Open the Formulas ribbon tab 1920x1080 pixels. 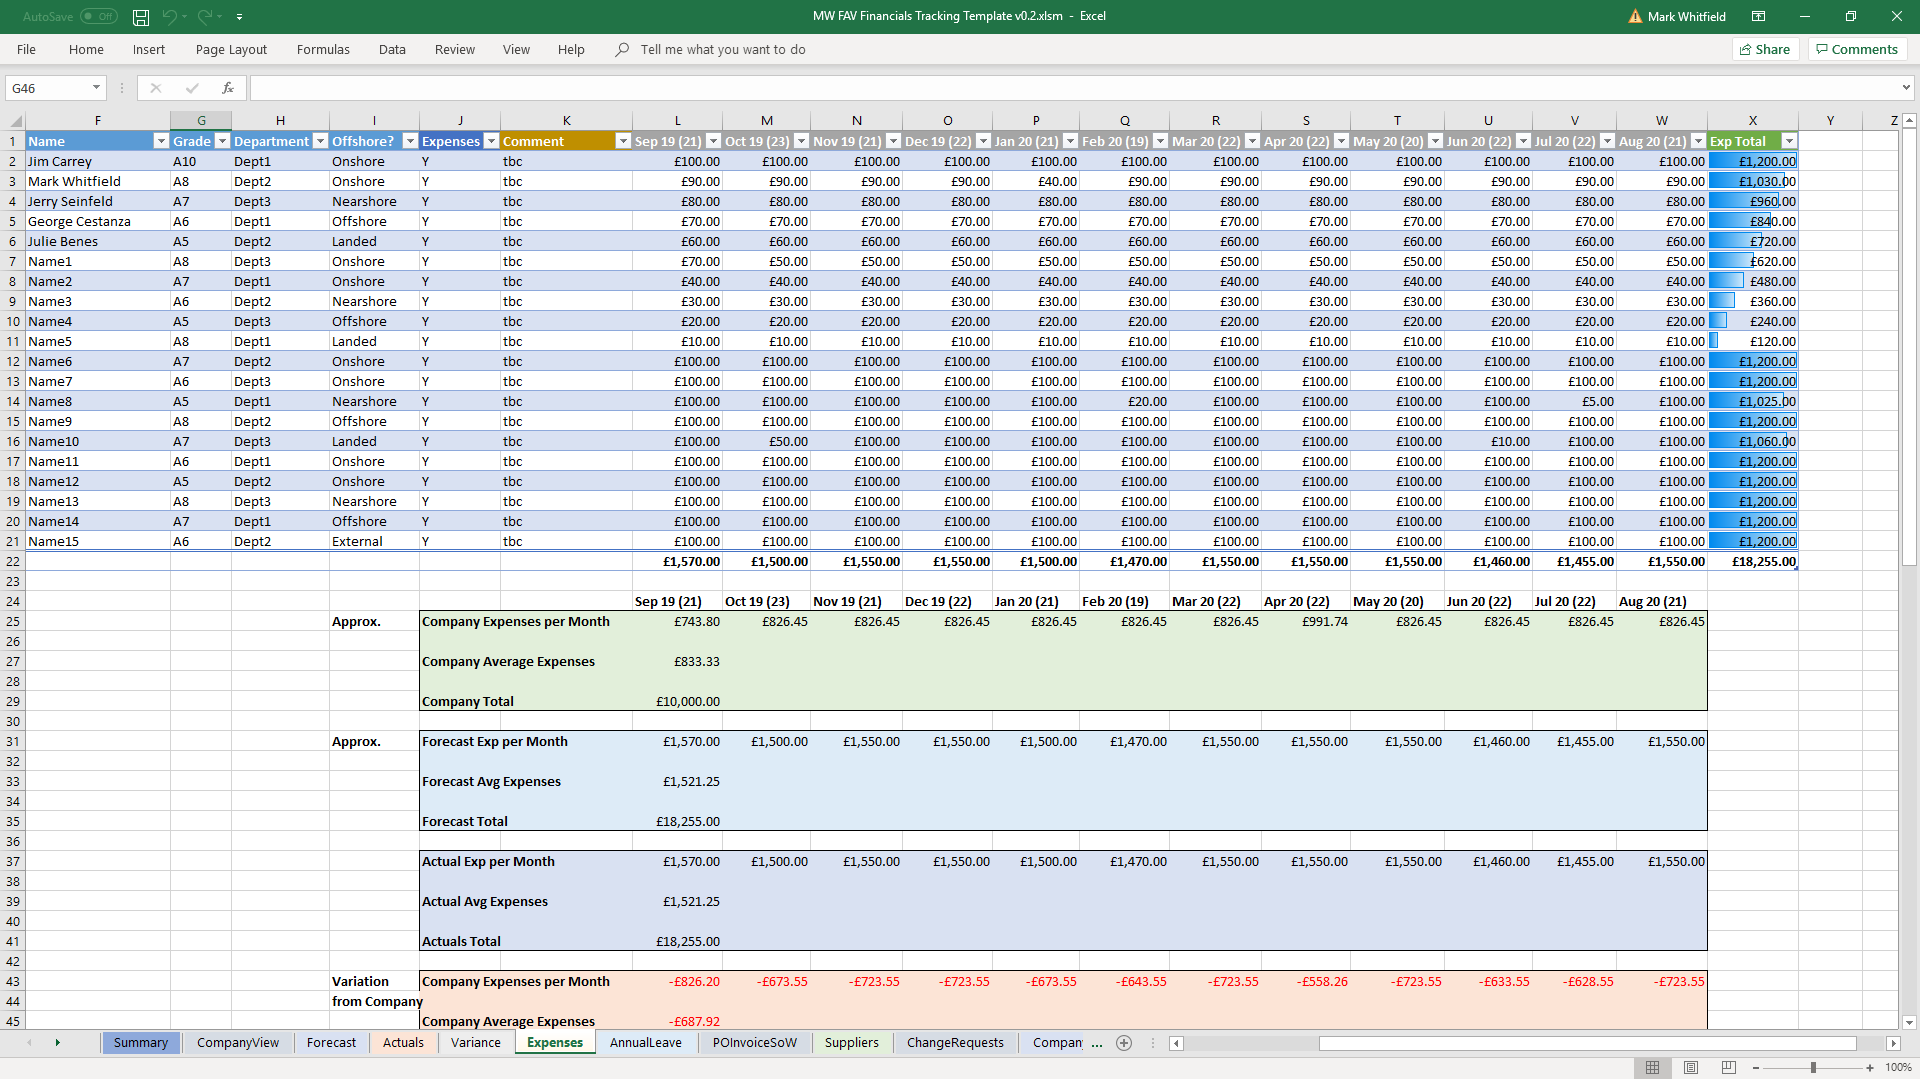coord(323,49)
